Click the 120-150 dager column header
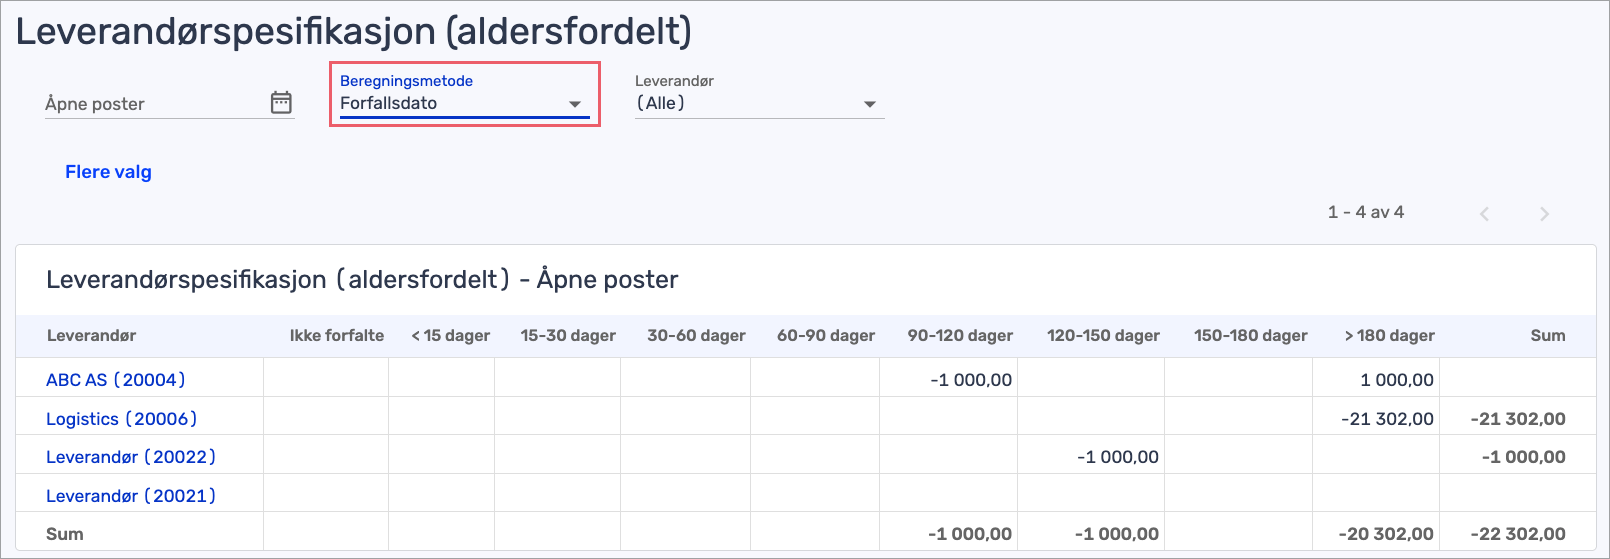1610x559 pixels. click(x=1103, y=336)
